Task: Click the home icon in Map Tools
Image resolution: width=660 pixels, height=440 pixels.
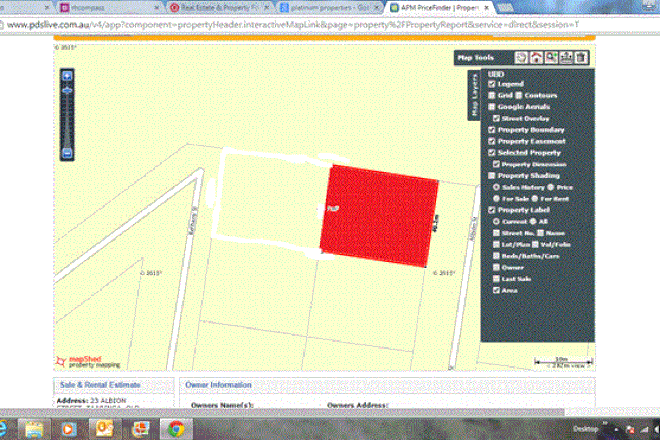Action: tap(536, 58)
